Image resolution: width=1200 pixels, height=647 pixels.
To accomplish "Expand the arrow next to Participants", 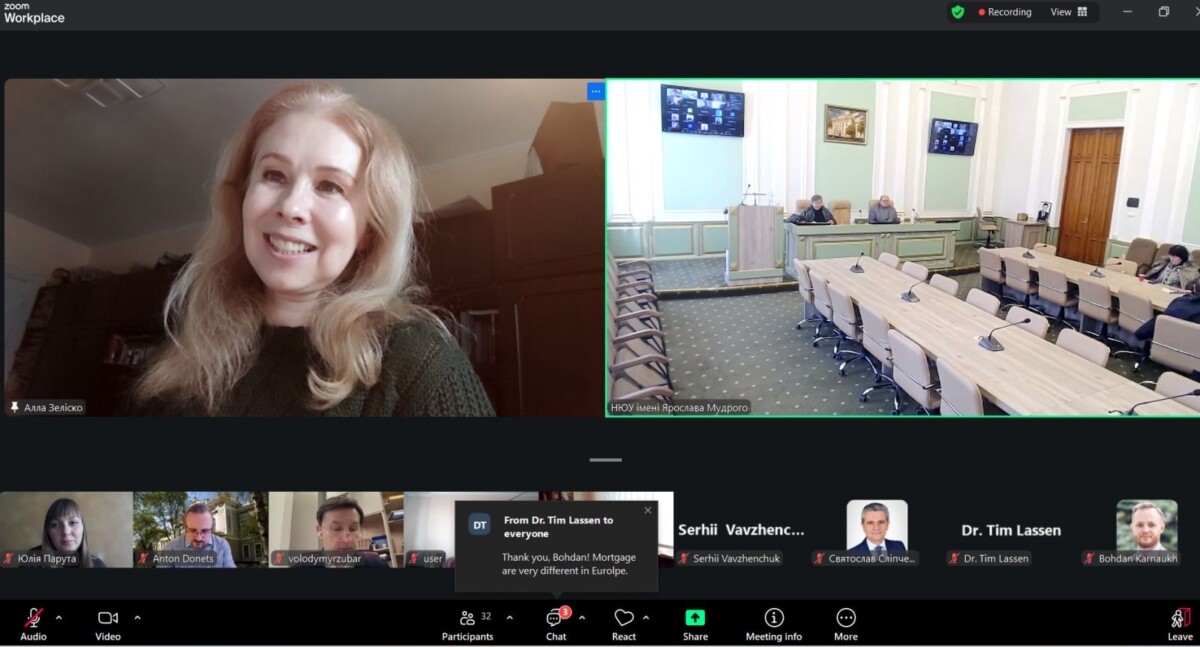I will [x=509, y=617].
